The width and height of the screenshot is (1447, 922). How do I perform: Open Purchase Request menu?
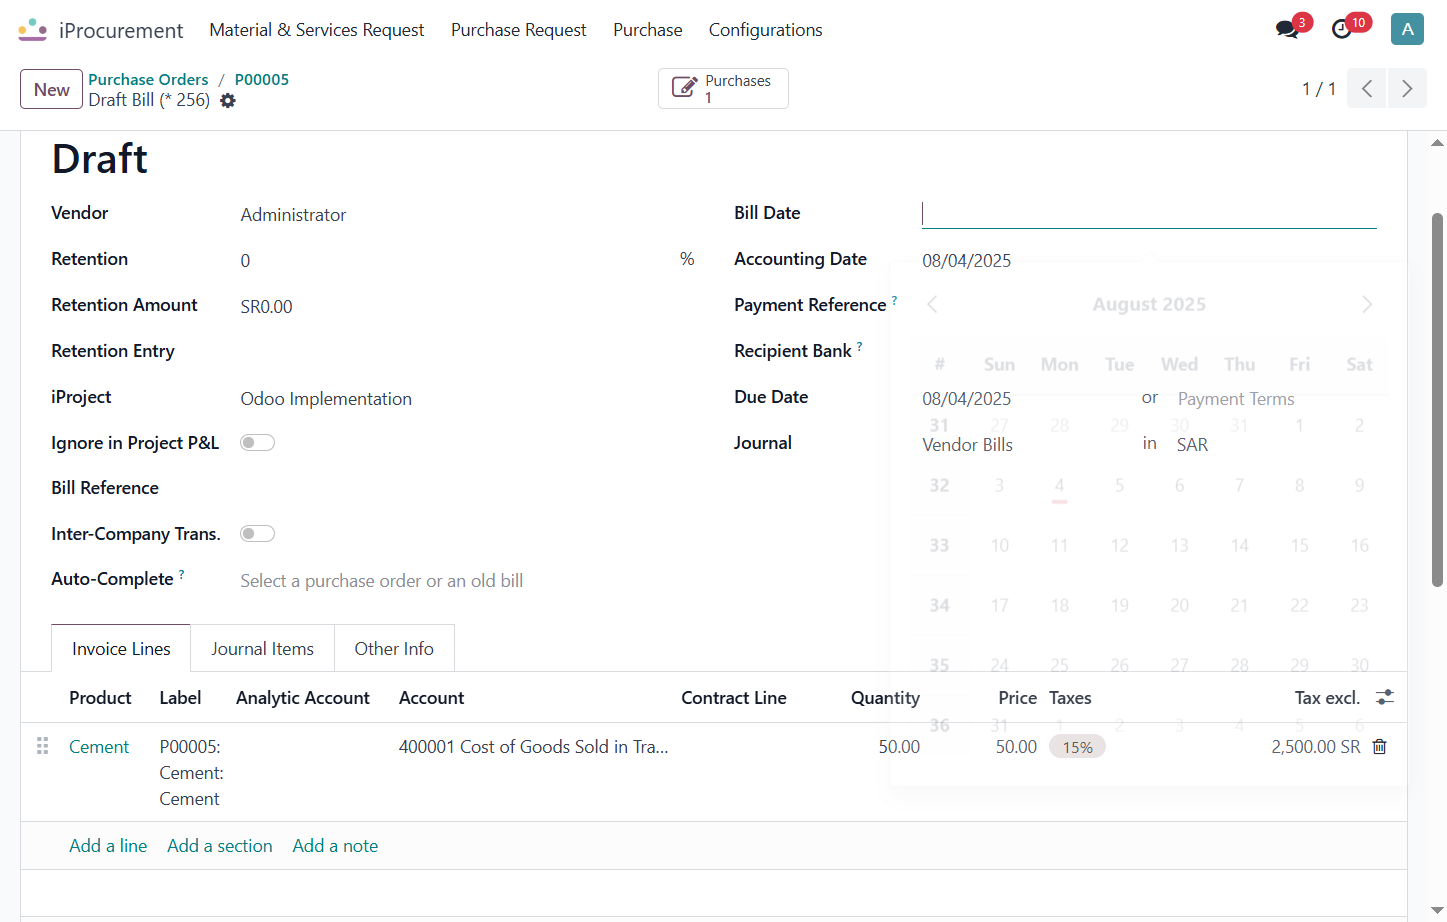point(519,30)
